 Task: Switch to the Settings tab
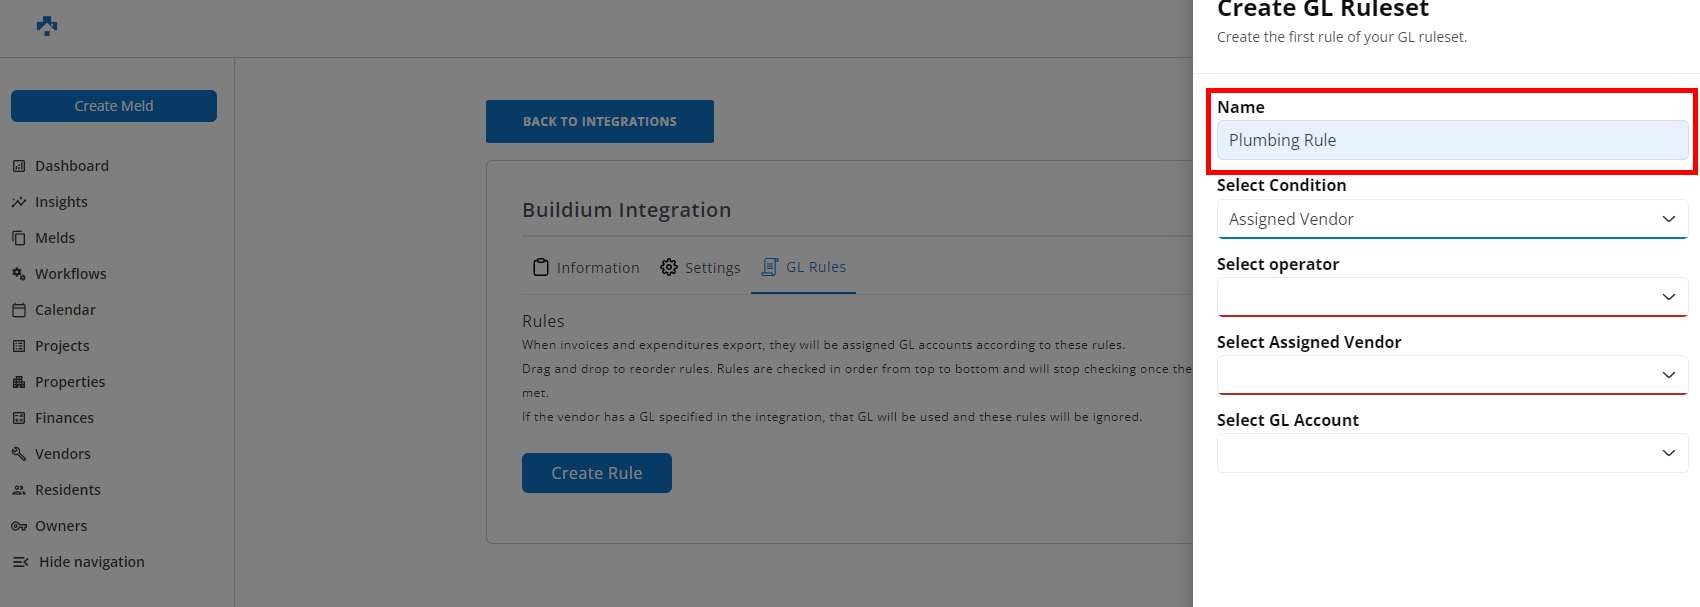(700, 268)
